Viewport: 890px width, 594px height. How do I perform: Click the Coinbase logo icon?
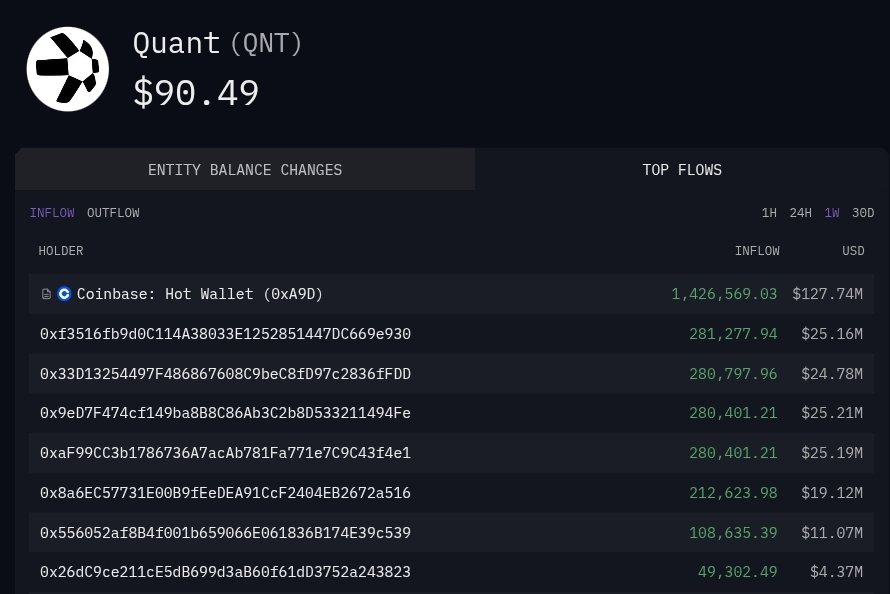(64, 294)
